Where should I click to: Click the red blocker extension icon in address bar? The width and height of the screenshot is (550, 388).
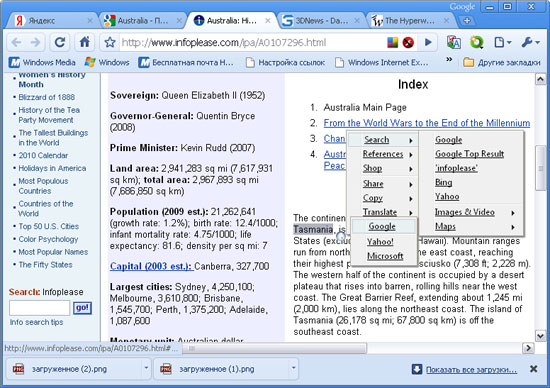click(x=408, y=43)
